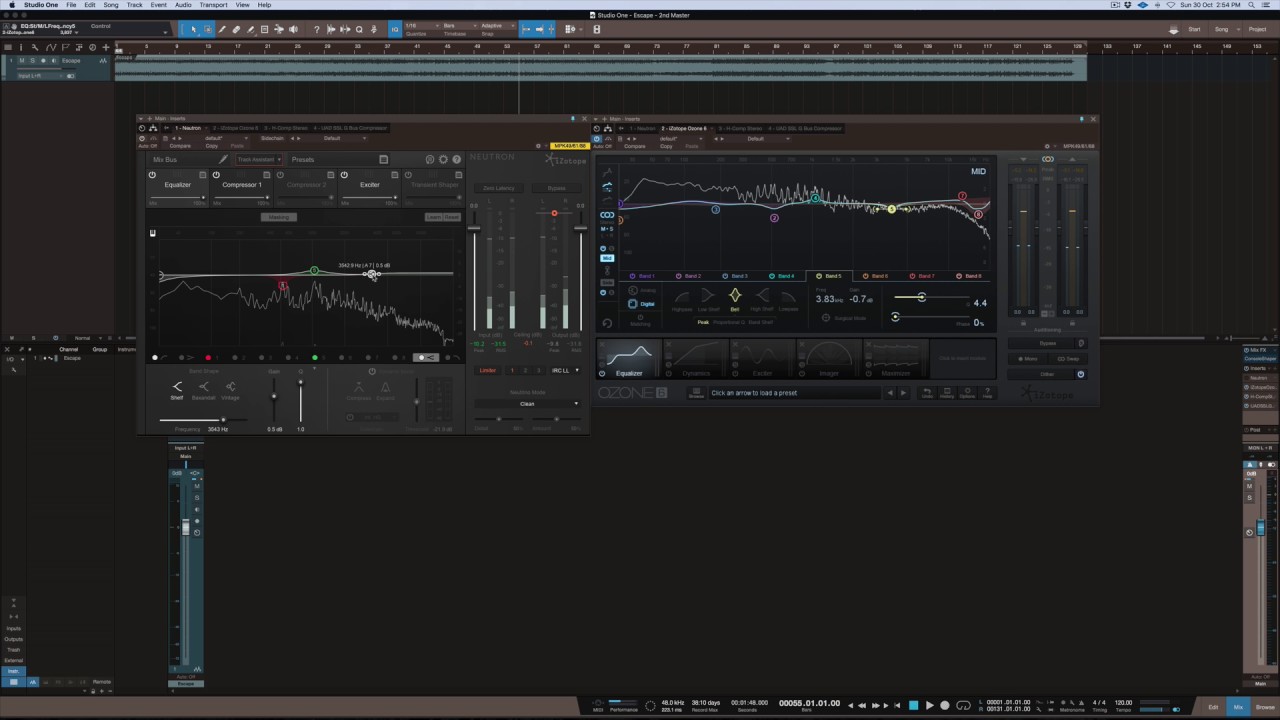
Task: Click the Neutron Masking button
Action: click(x=278, y=217)
